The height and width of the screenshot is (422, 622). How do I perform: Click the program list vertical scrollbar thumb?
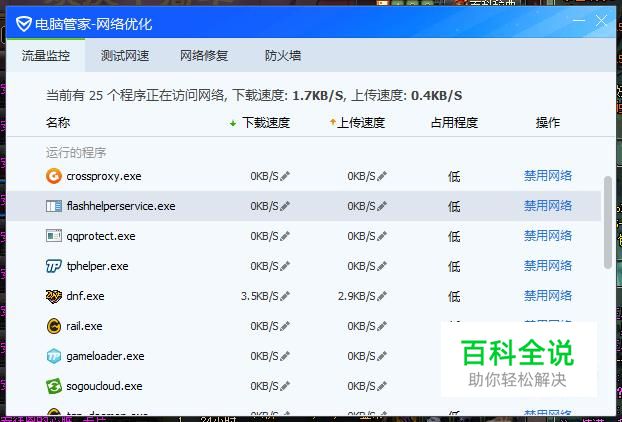pyautogui.click(x=608, y=223)
